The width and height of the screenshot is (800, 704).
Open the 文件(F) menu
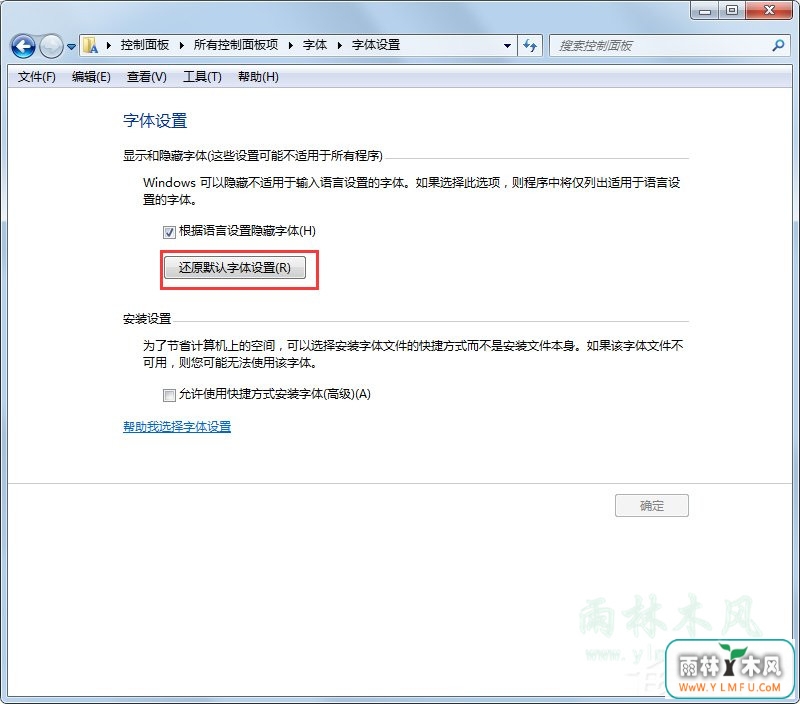[x=36, y=77]
